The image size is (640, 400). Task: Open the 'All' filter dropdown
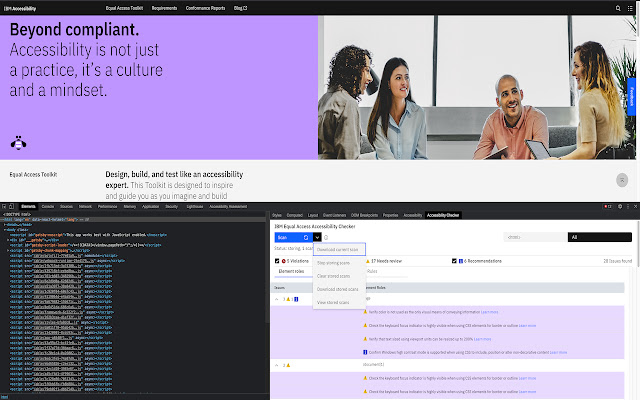click(600, 237)
